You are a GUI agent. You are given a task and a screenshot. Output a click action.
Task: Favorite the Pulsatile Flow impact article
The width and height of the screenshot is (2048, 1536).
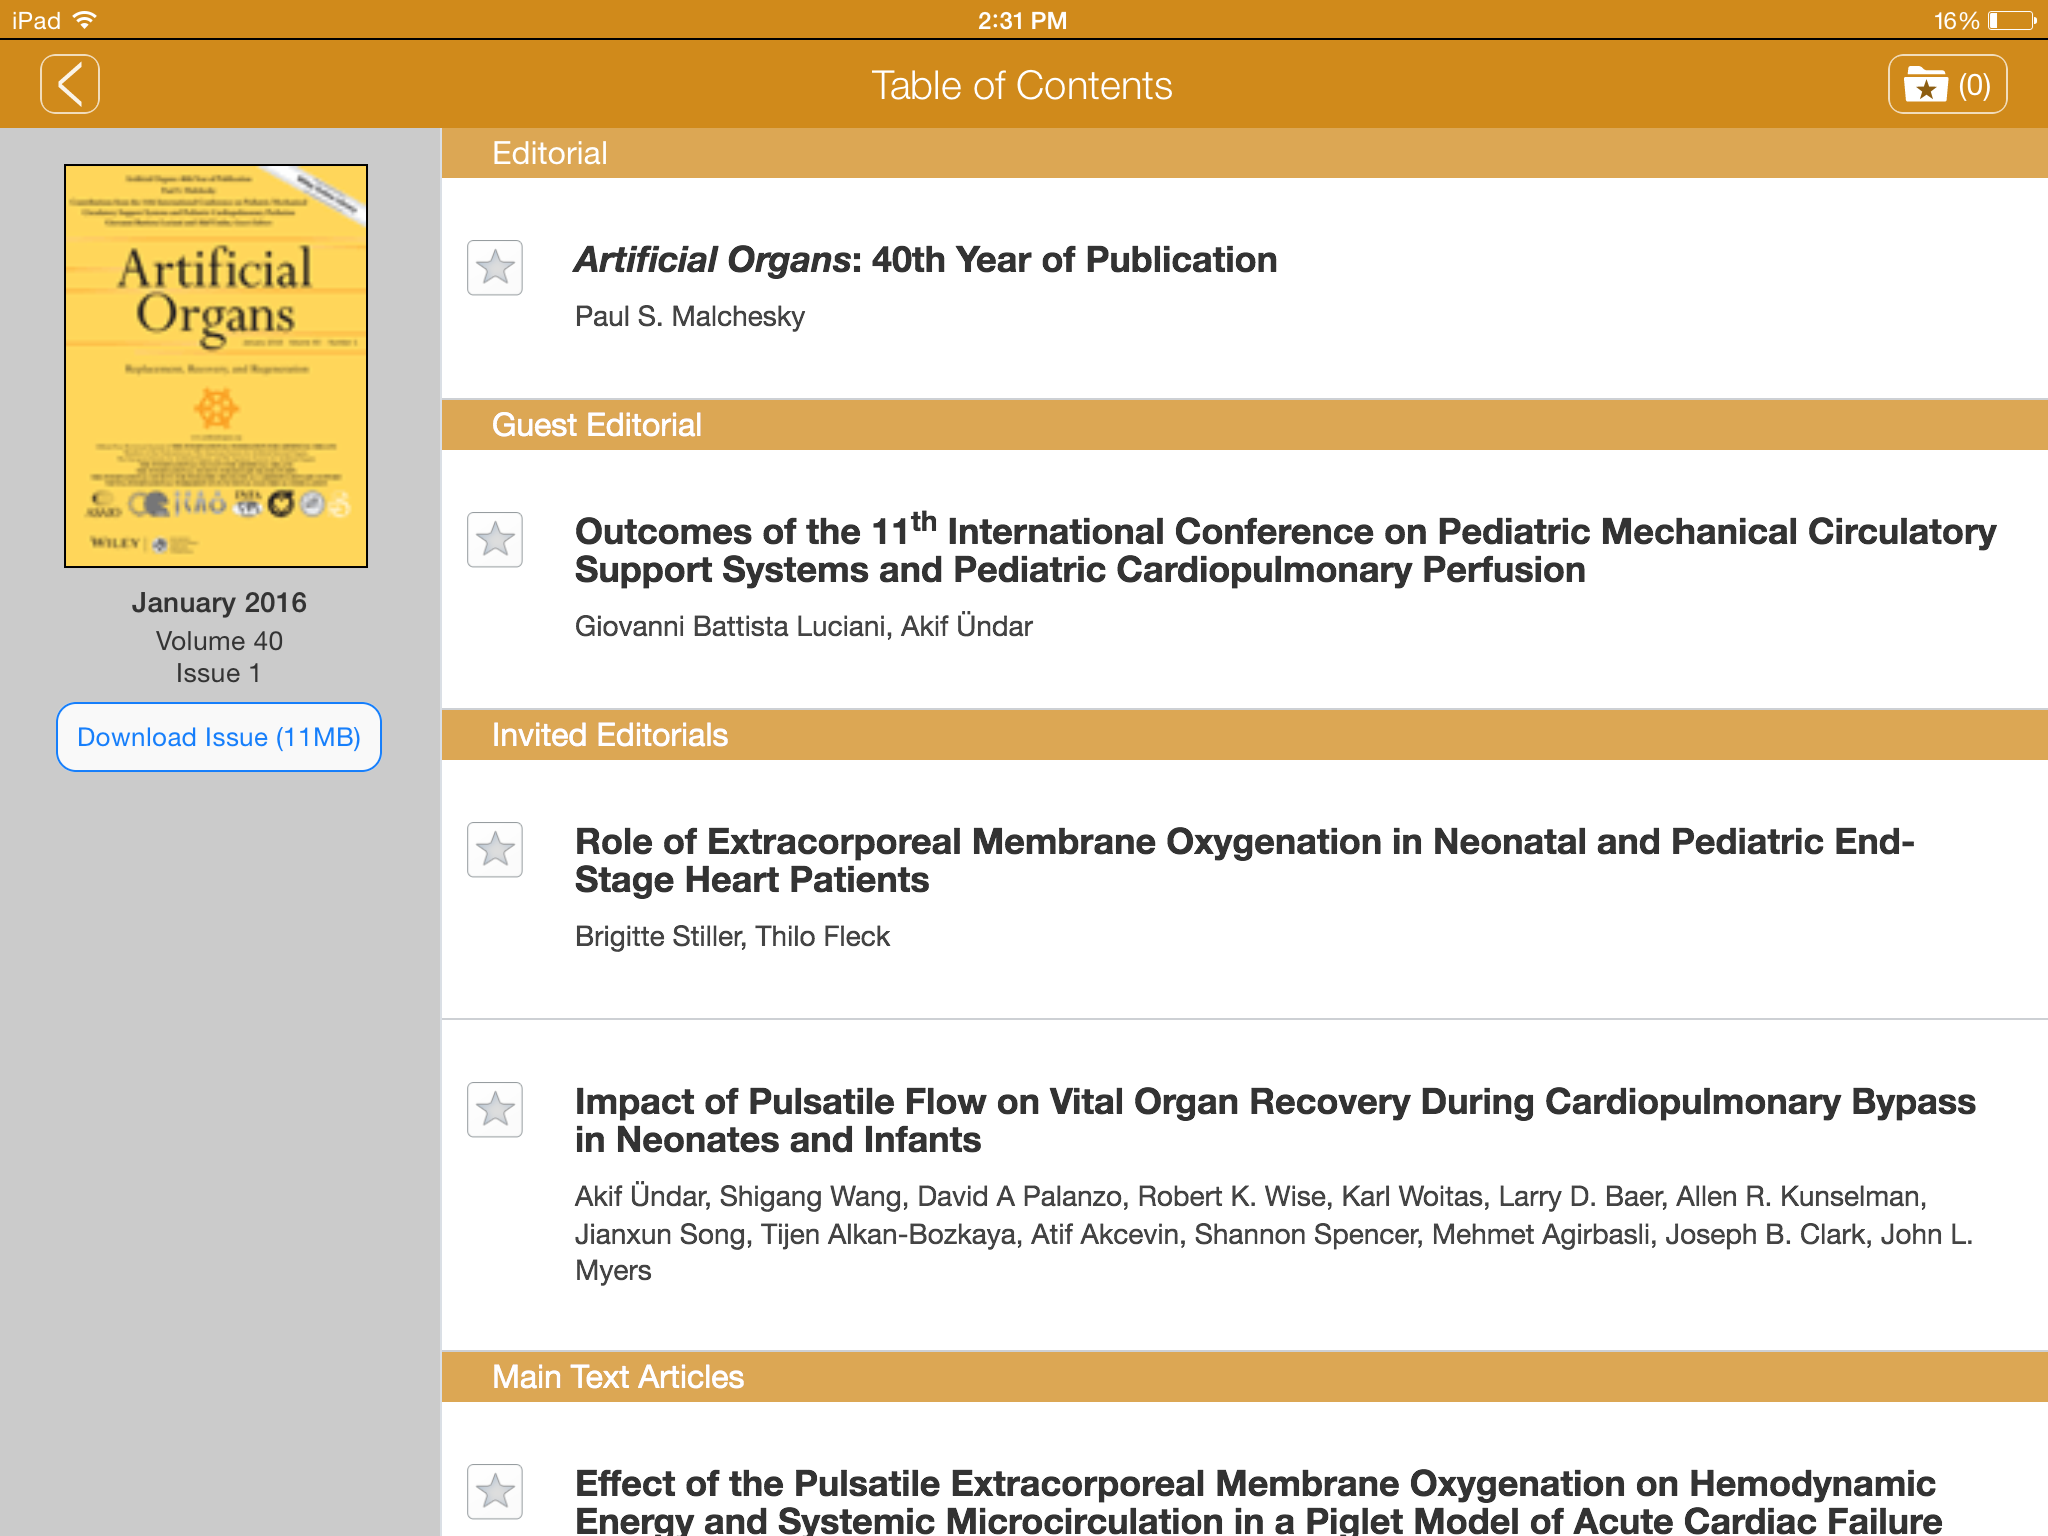coord(495,1110)
